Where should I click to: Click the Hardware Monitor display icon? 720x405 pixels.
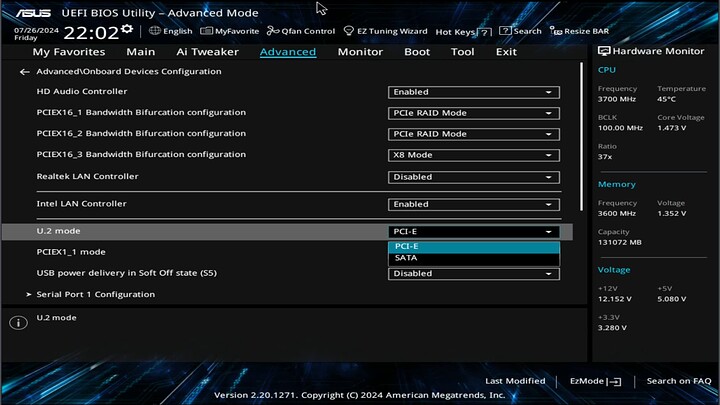point(604,51)
